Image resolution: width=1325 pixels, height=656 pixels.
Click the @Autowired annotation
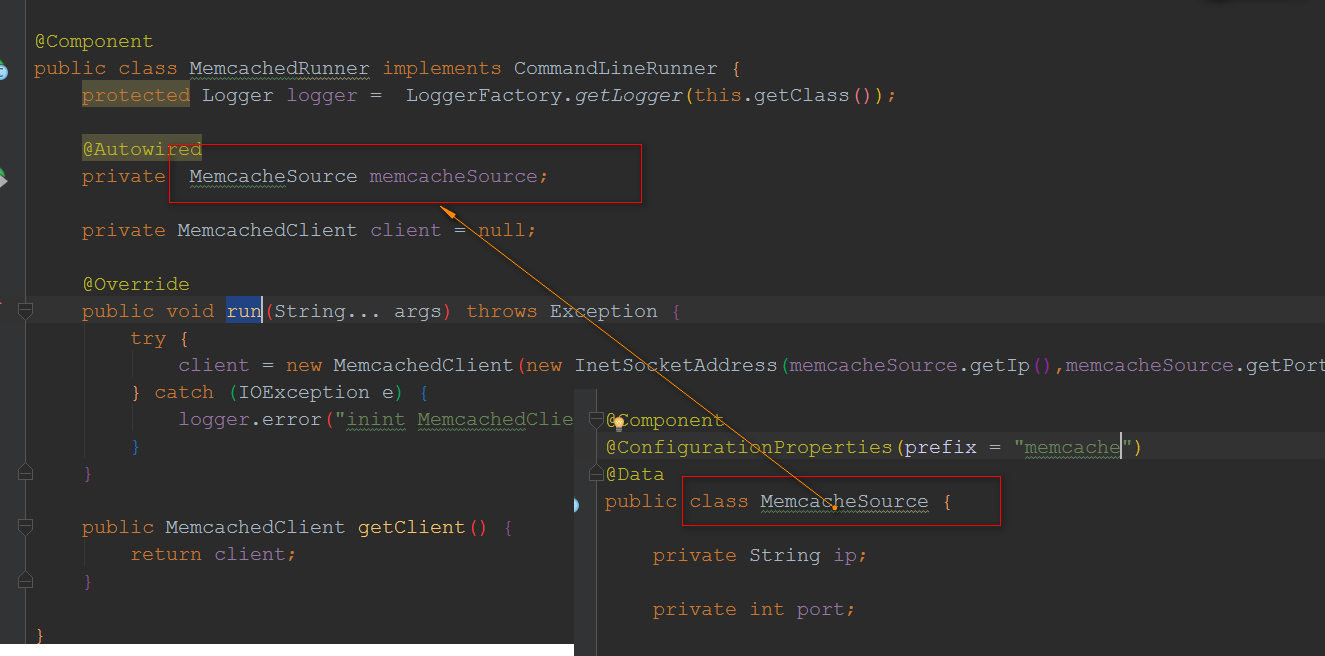(142, 149)
